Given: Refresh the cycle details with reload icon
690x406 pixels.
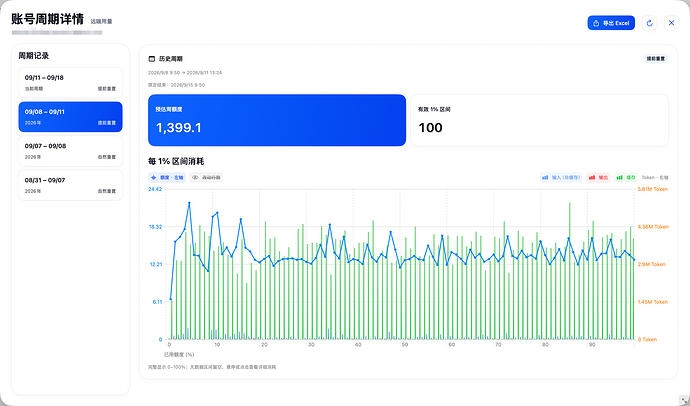Looking at the screenshot, I should 650,23.
